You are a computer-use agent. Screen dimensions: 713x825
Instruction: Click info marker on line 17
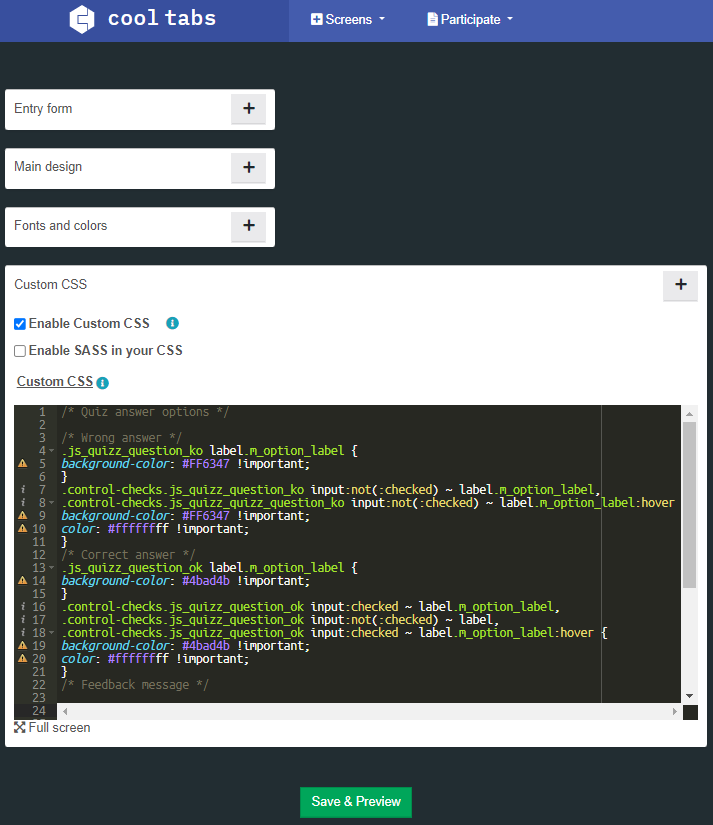(23, 619)
